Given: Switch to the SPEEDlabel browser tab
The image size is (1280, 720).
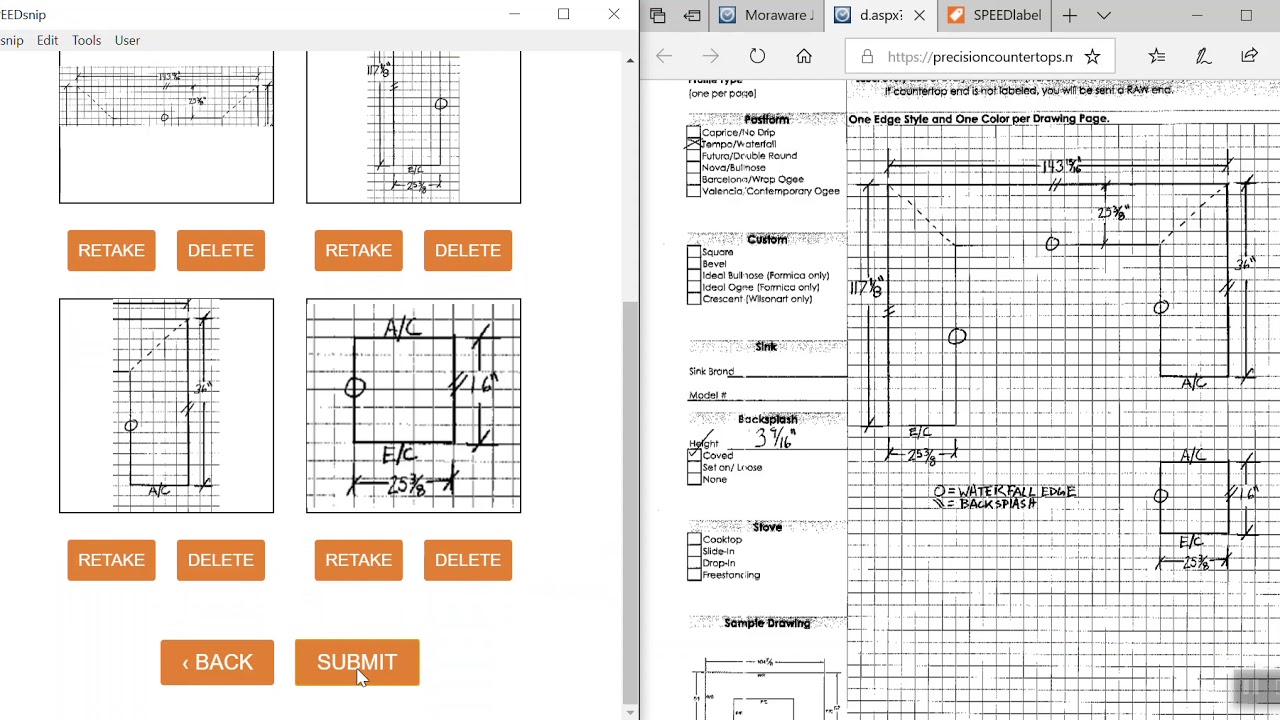Looking at the screenshot, I should point(997,15).
